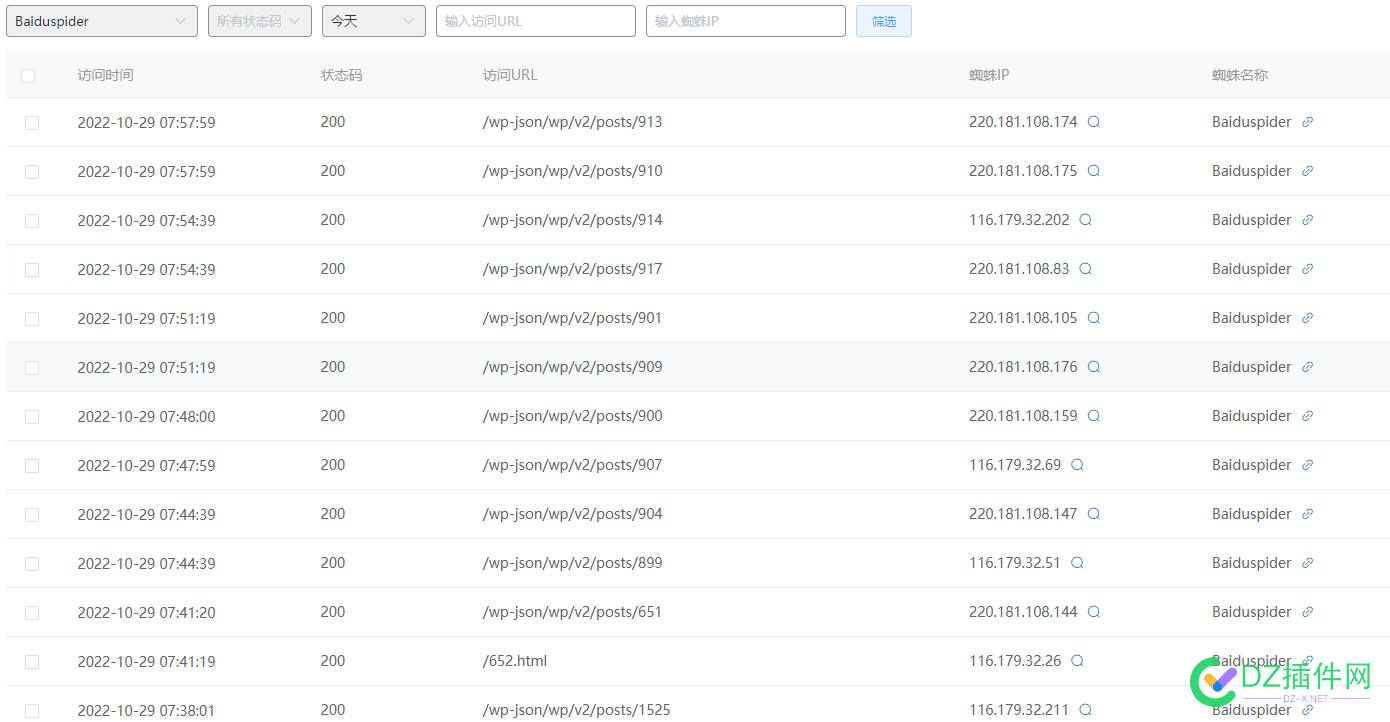This screenshot has height=722, width=1390.
Task: Check the row for /wp-json/wp/v2/posts/914
Action: click(x=32, y=221)
